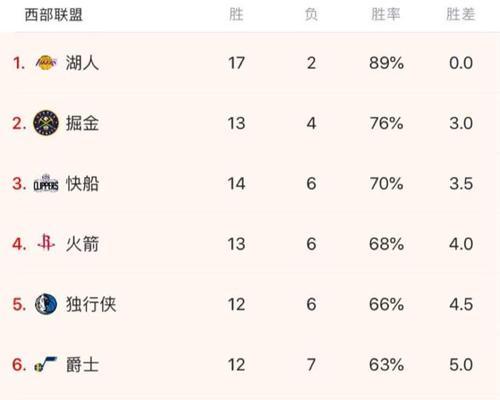Click the Rockets team logo
This screenshot has width=500, height=400.
(46, 242)
